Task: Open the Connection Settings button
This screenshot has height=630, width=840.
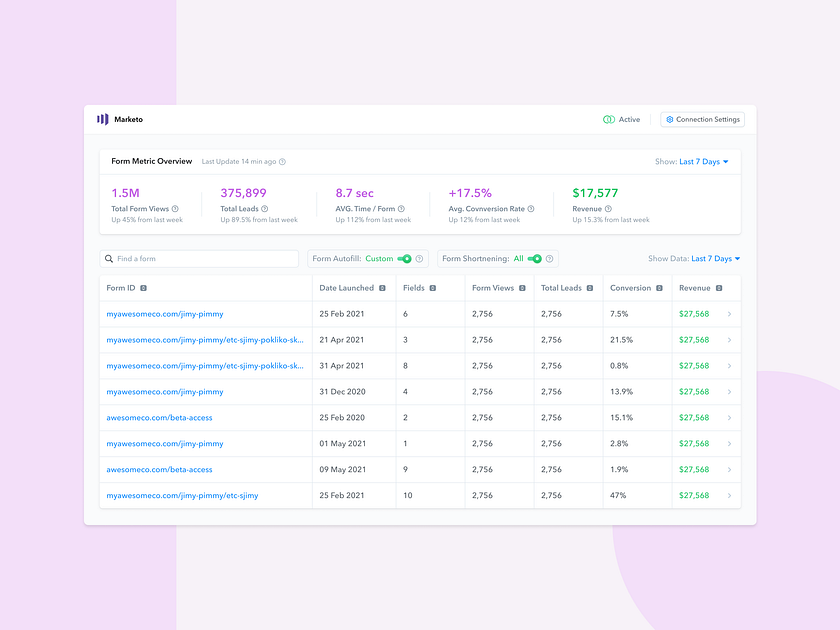Action: (702, 119)
